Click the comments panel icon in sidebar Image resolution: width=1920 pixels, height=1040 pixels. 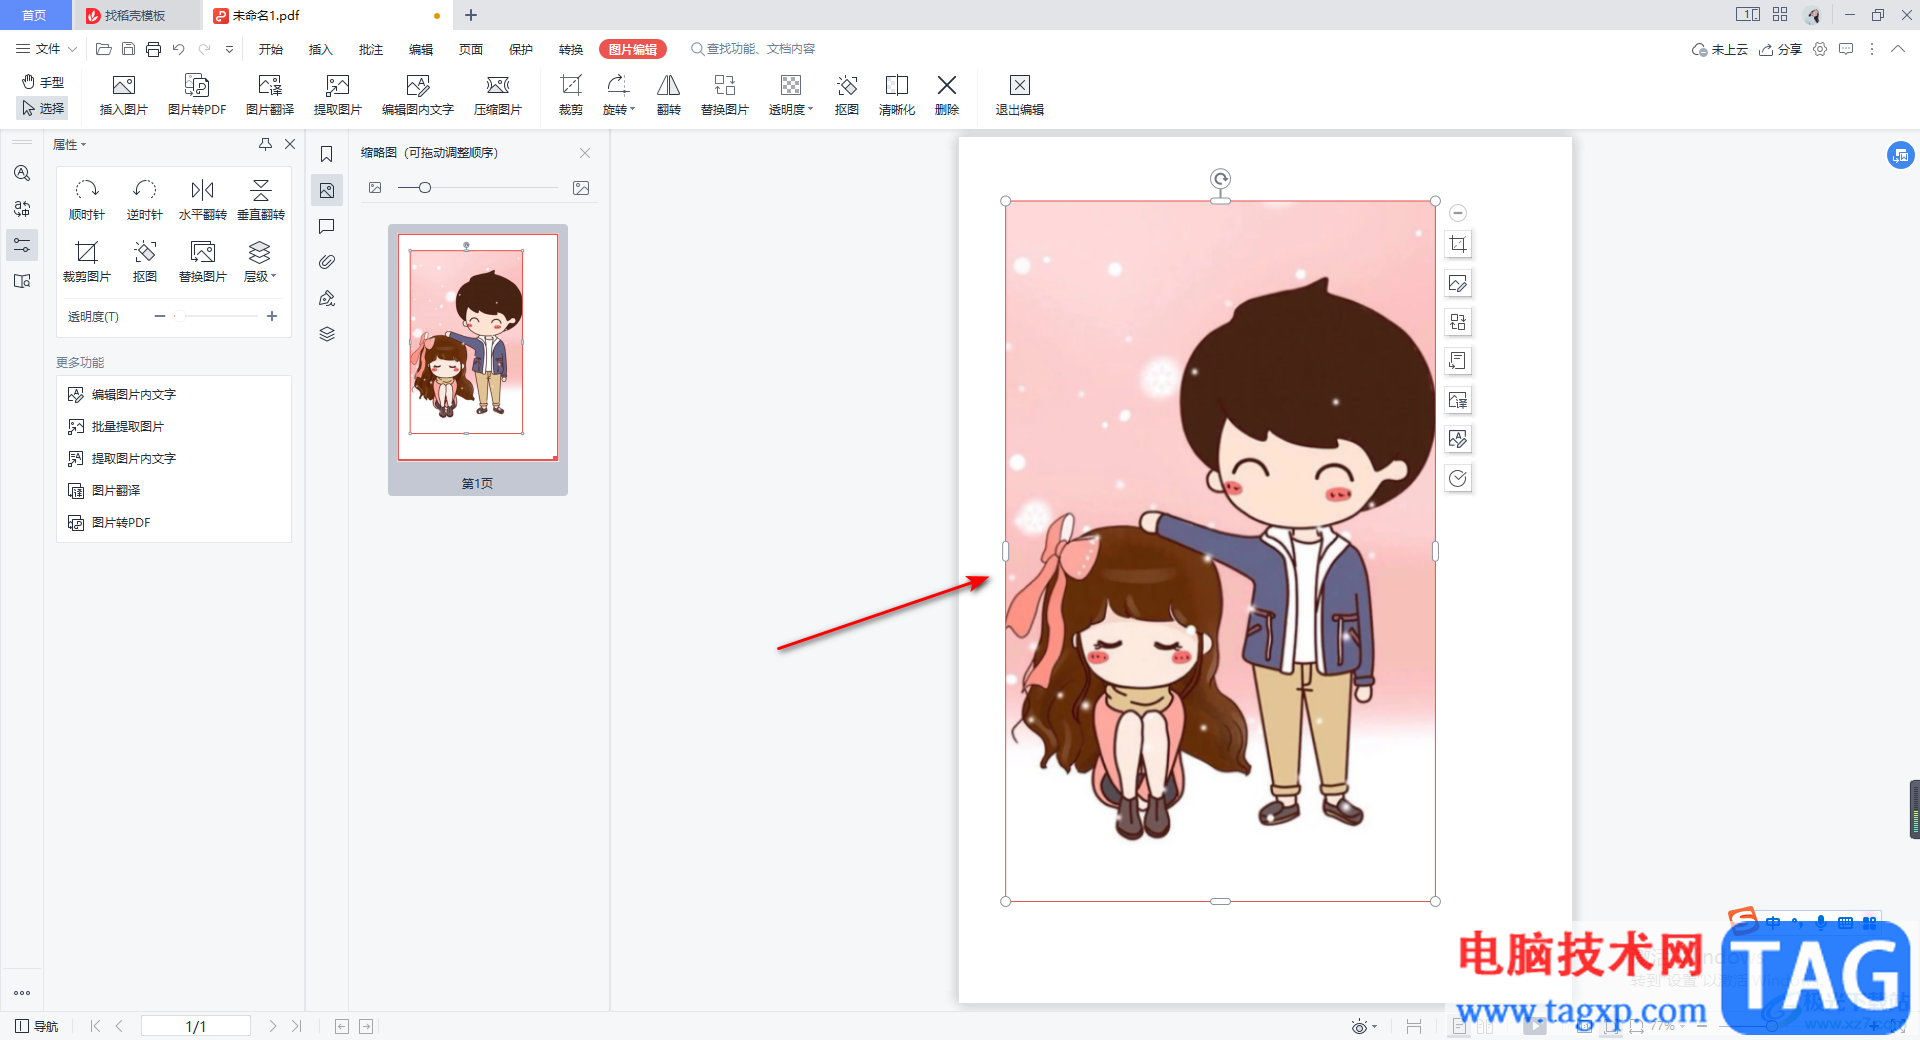click(x=327, y=226)
